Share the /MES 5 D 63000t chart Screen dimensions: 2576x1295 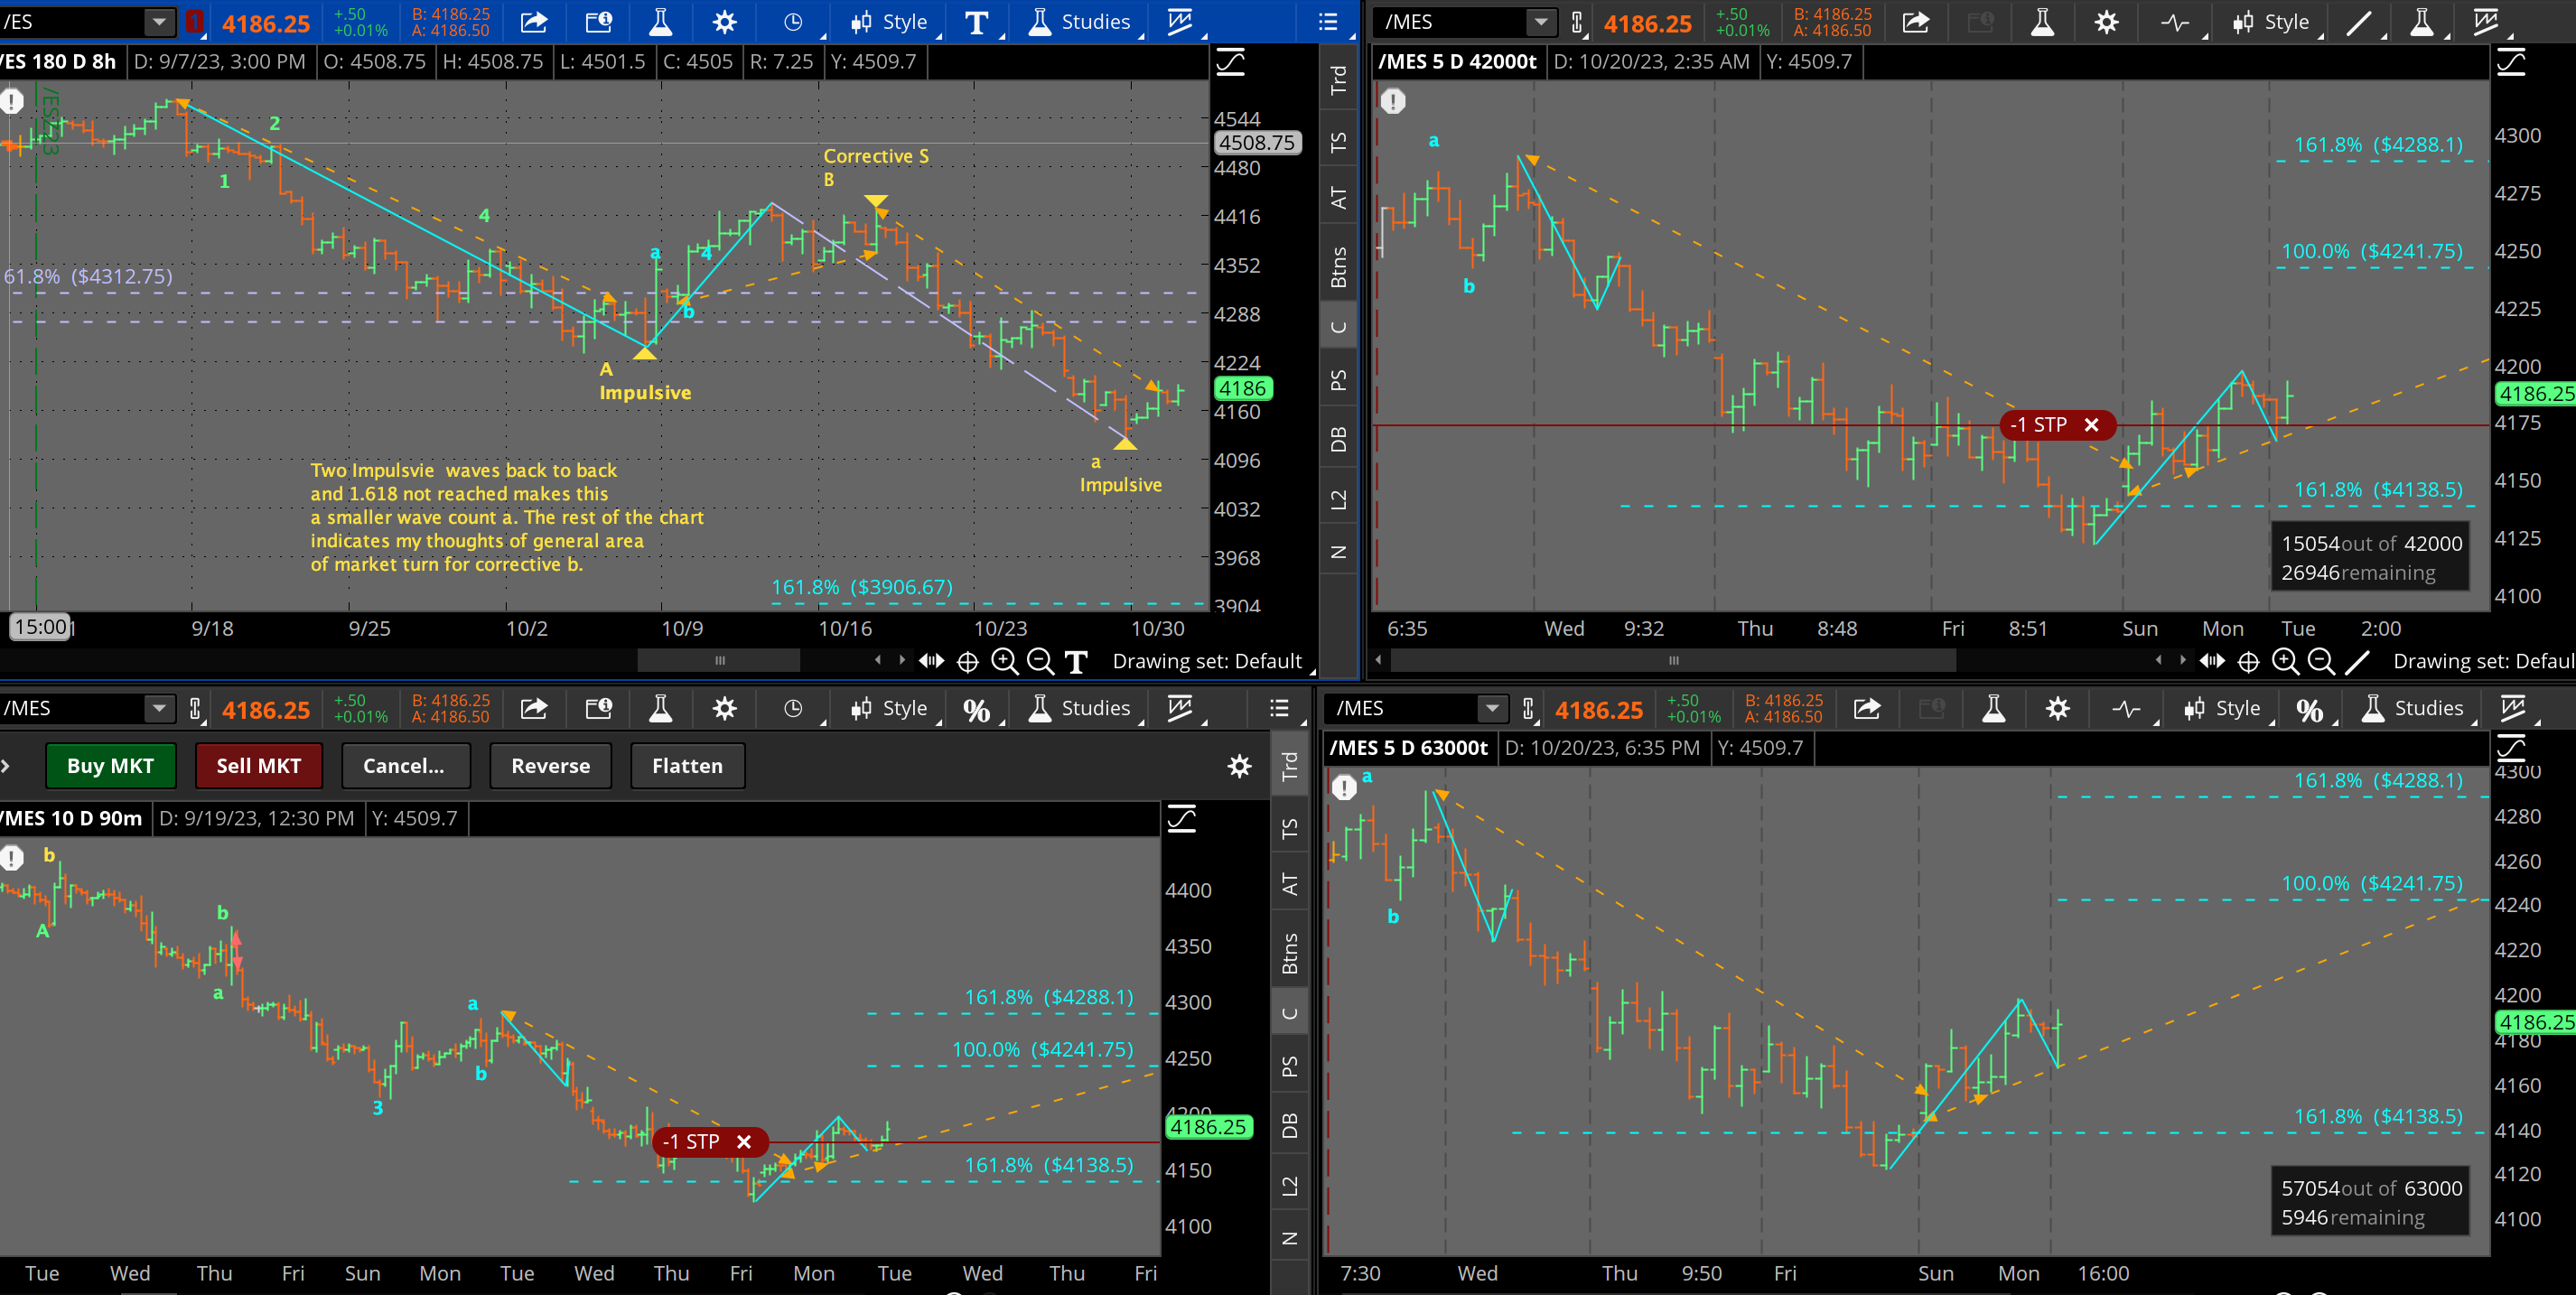coord(1867,709)
